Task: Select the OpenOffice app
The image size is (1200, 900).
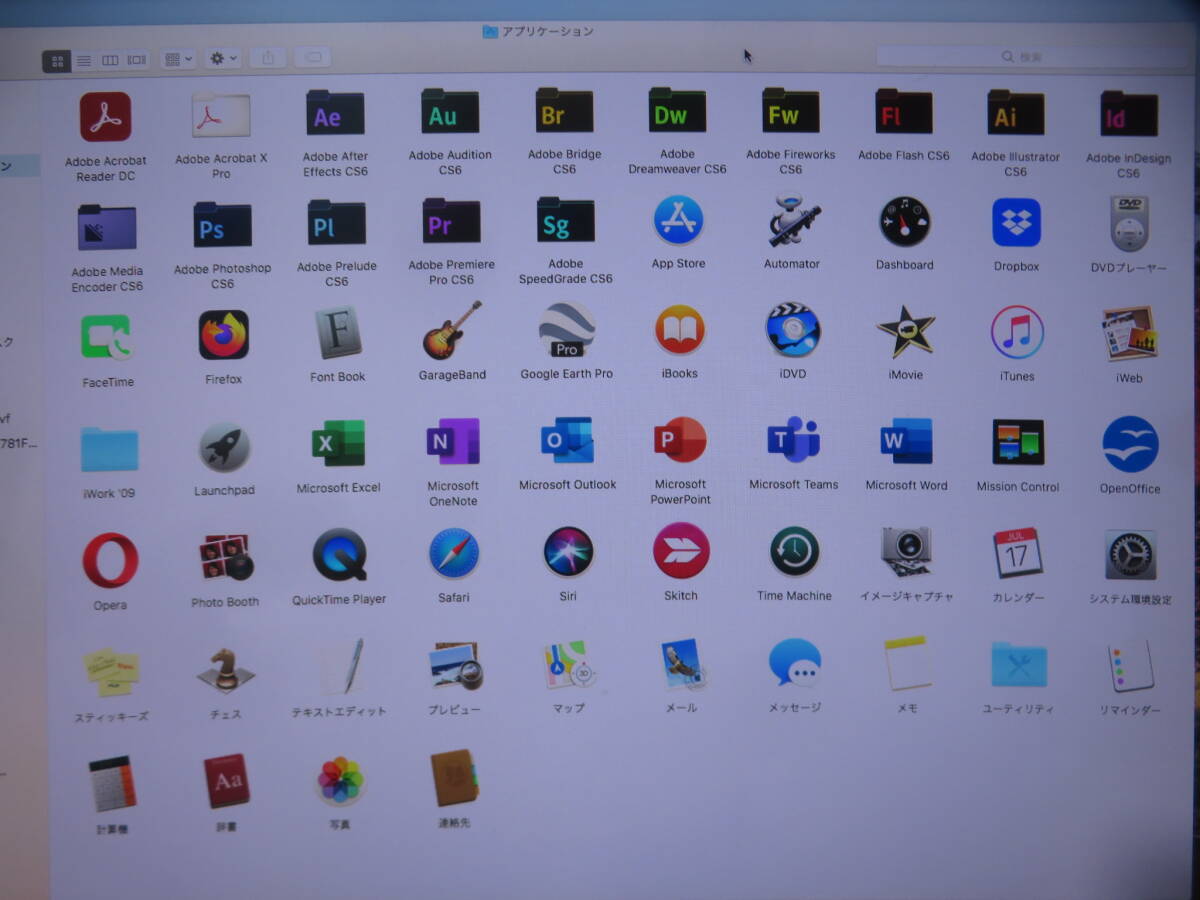Action: point(1130,444)
